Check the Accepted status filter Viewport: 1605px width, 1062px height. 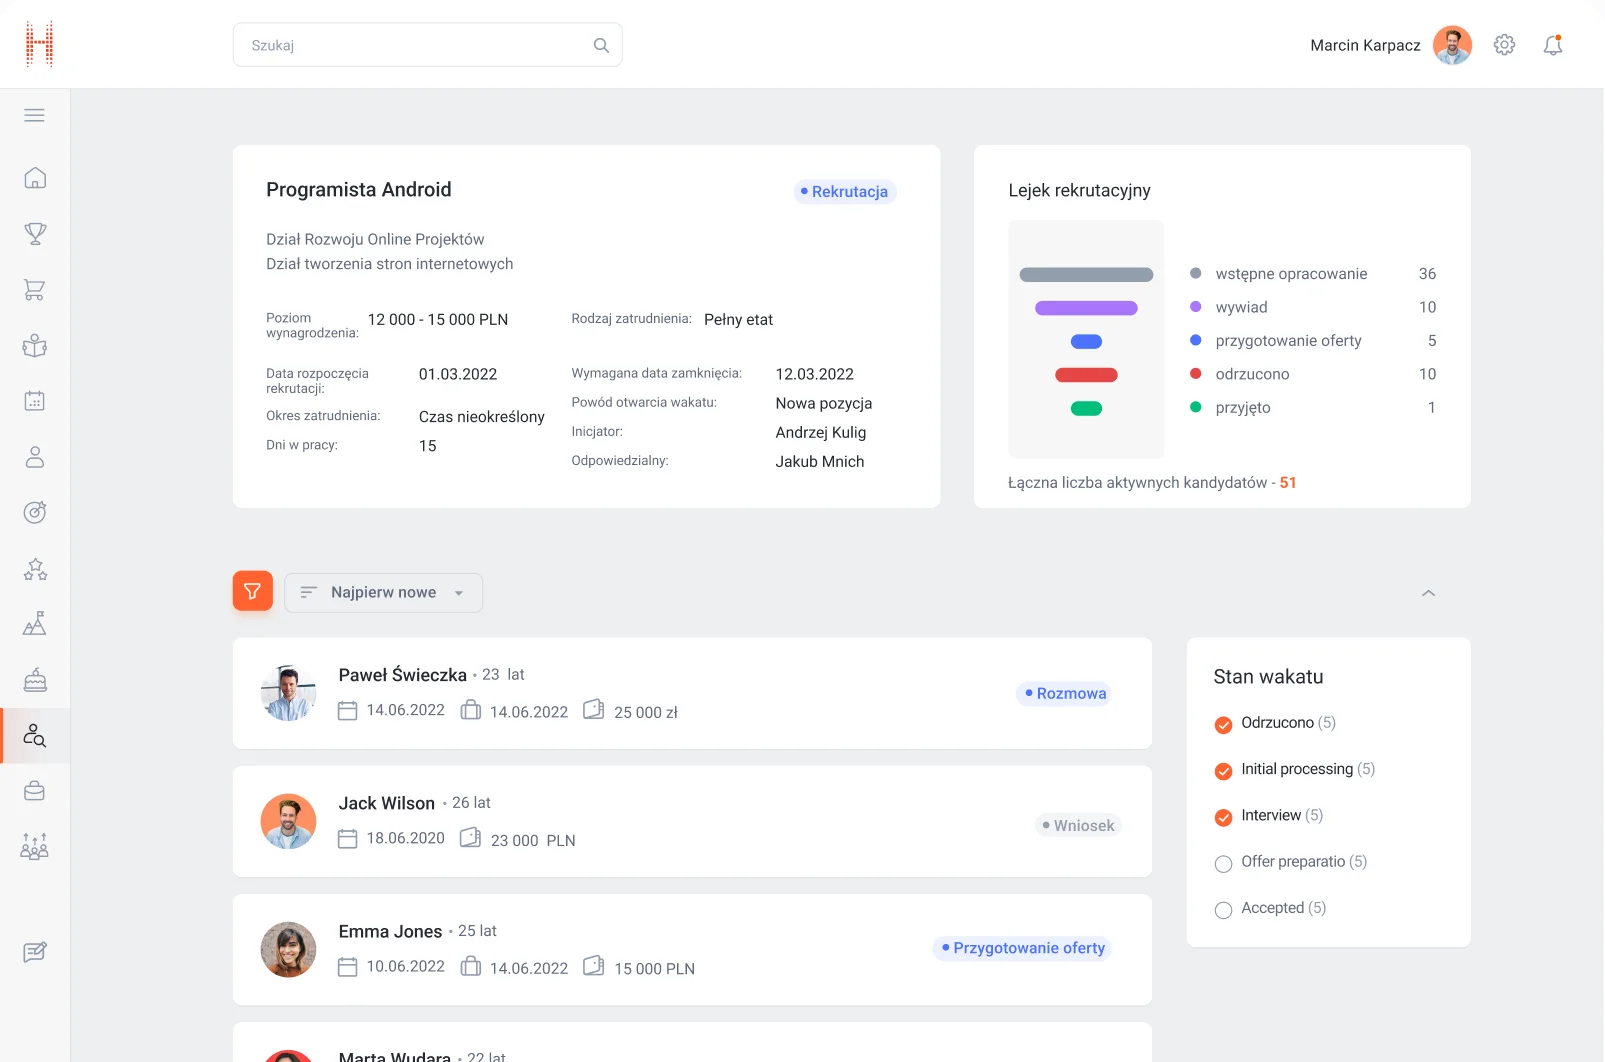tap(1223, 910)
